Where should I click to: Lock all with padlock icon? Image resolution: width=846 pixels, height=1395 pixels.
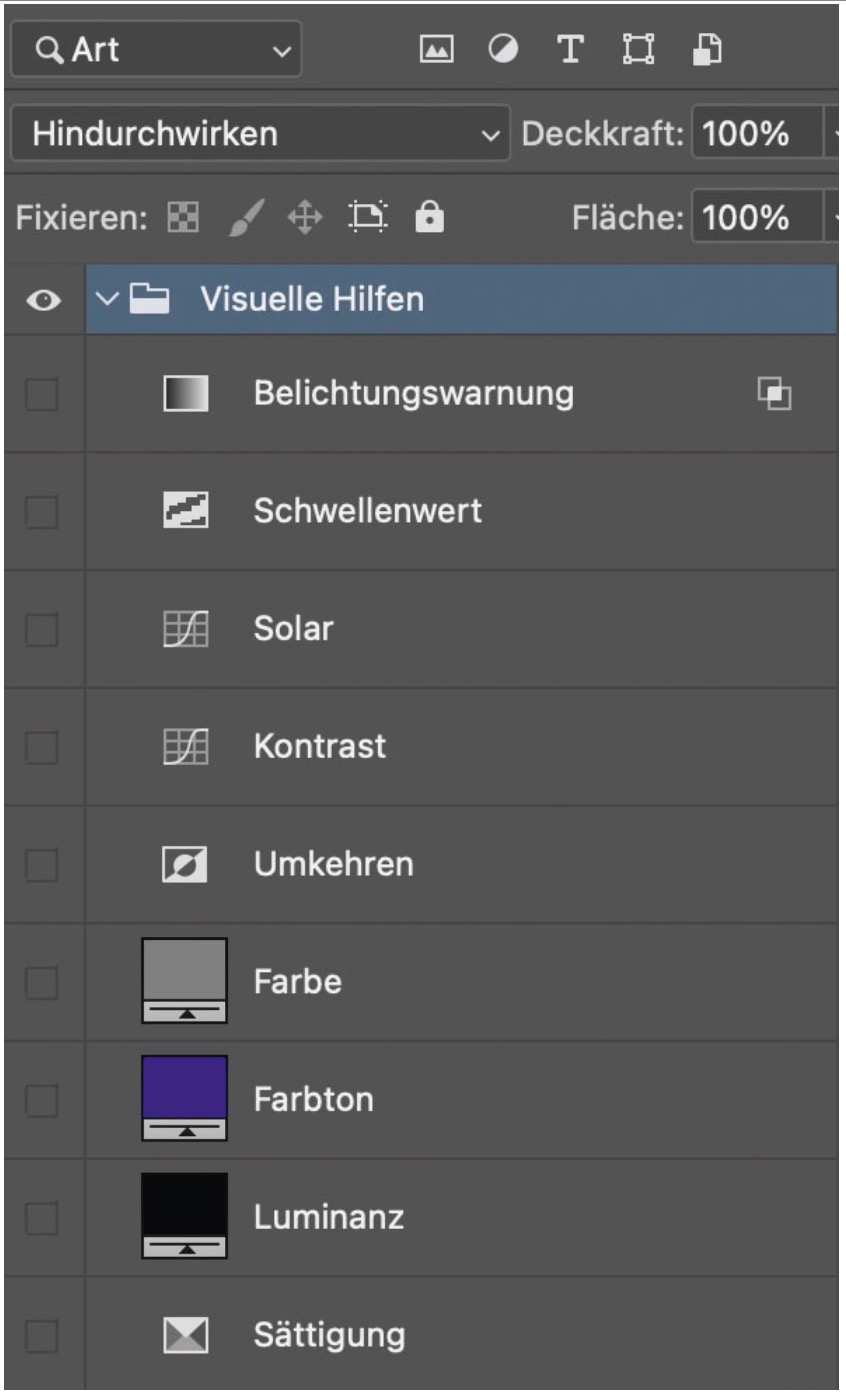click(x=430, y=217)
